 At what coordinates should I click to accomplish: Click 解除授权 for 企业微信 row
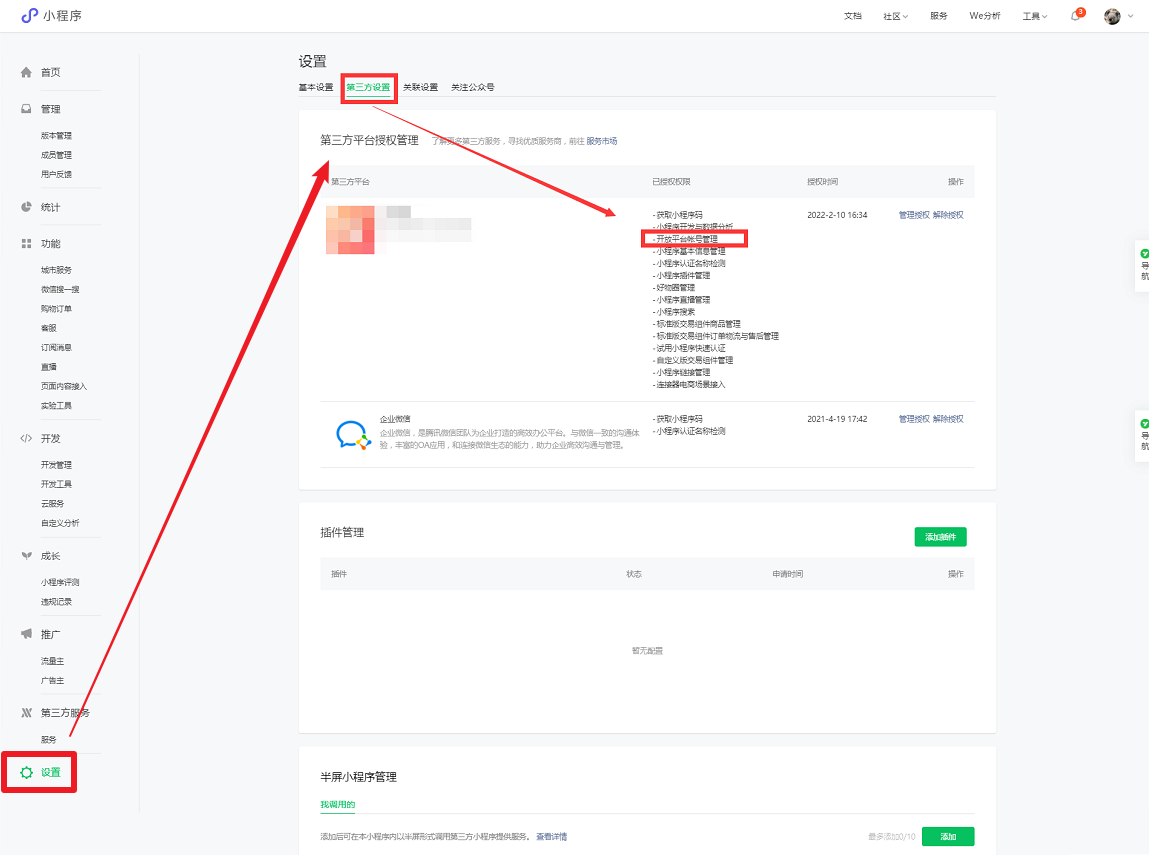948,419
